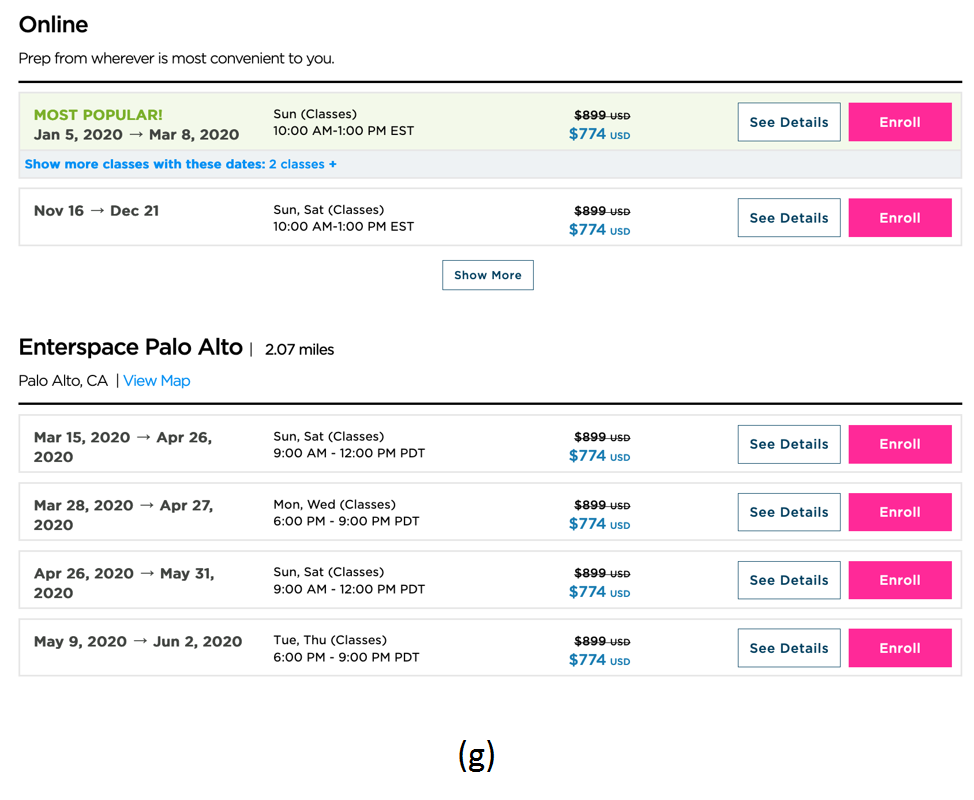Enroll in Nov 16 to Dec 21 class
Screen dimensions: 974x800
coord(899,218)
